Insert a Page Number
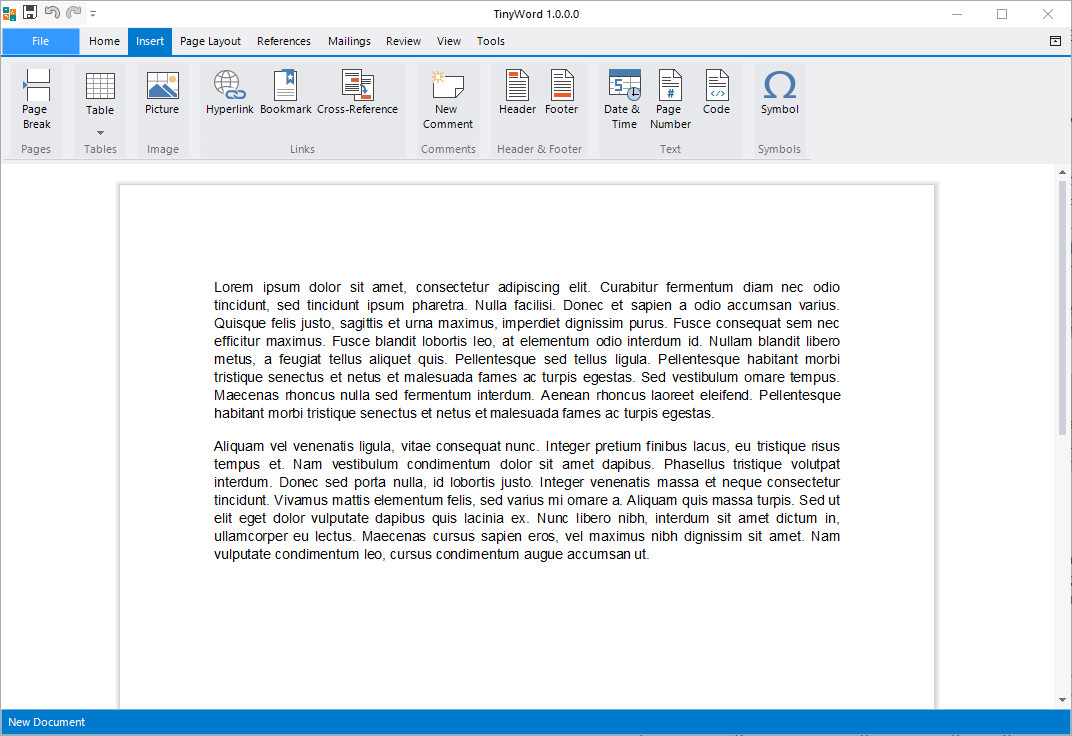The width and height of the screenshot is (1072, 736). coord(670,100)
